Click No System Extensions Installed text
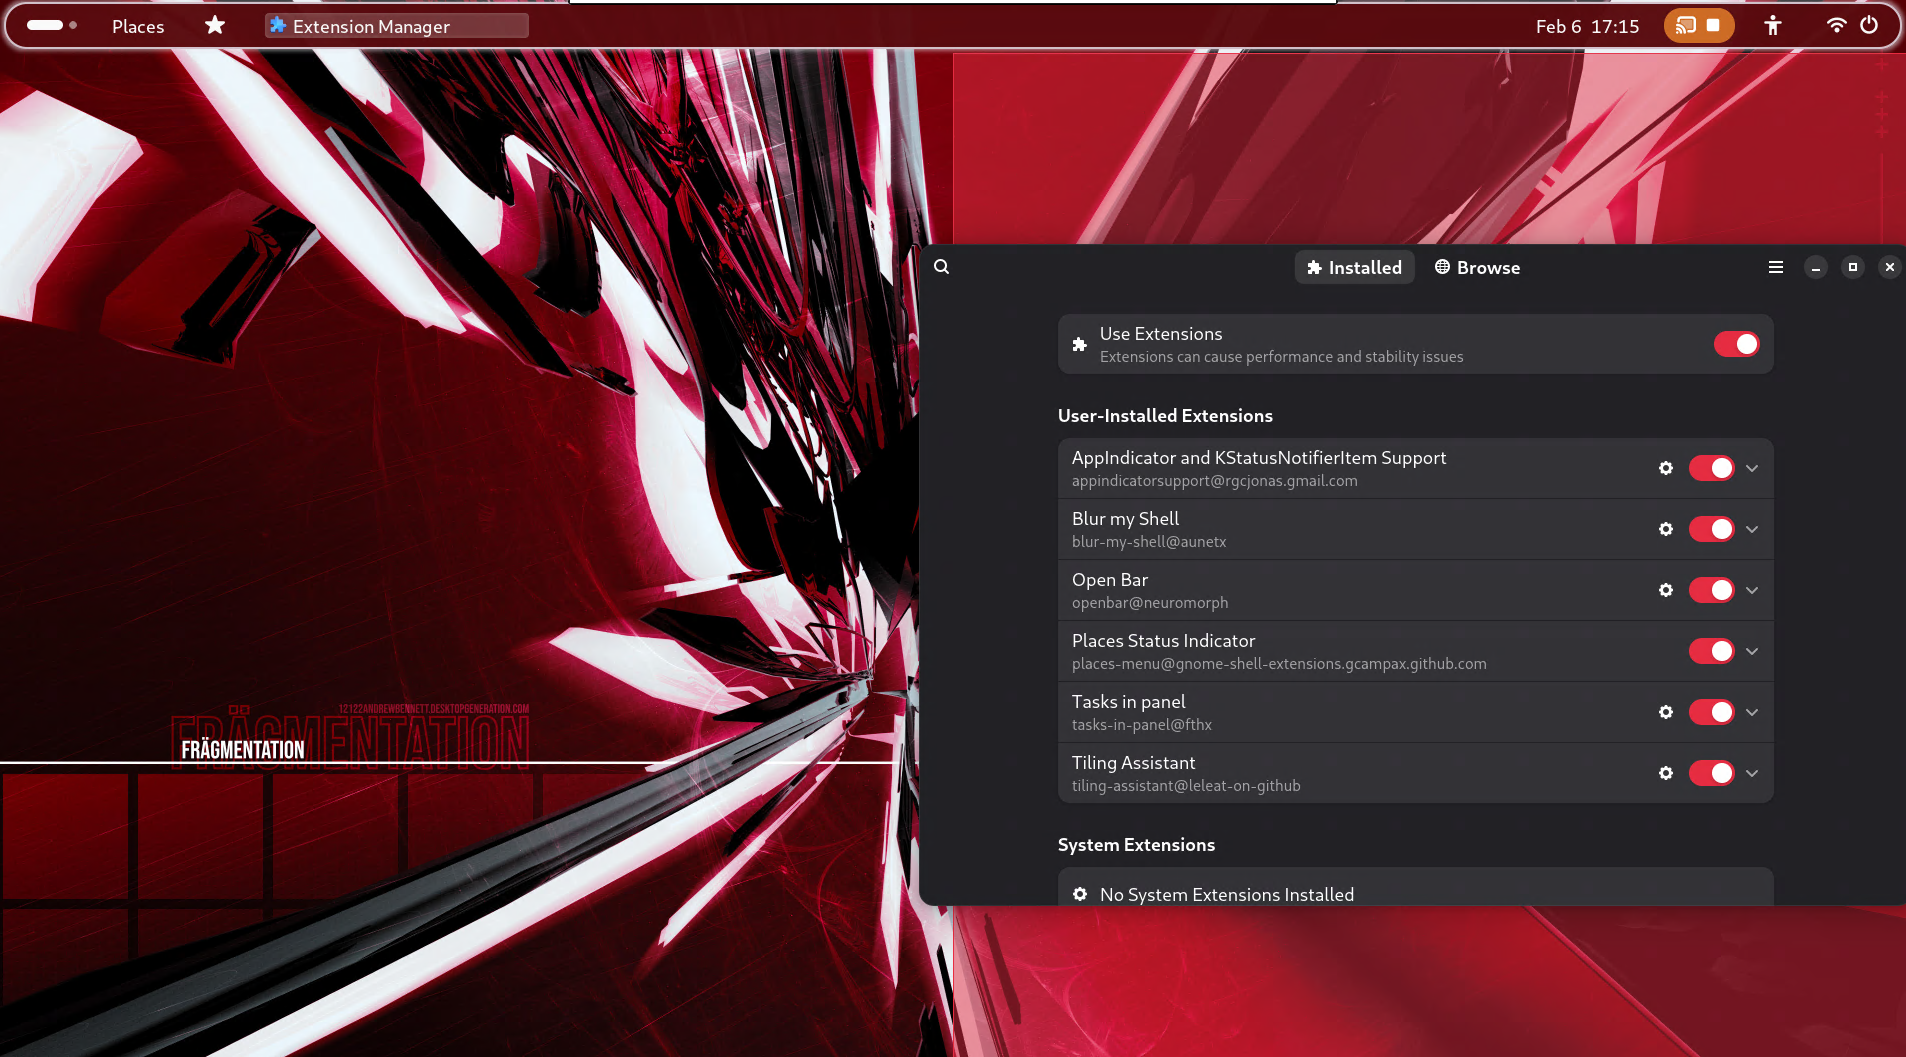The width and height of the screenshot is (1906, 1057). (x=1227, y=895)
